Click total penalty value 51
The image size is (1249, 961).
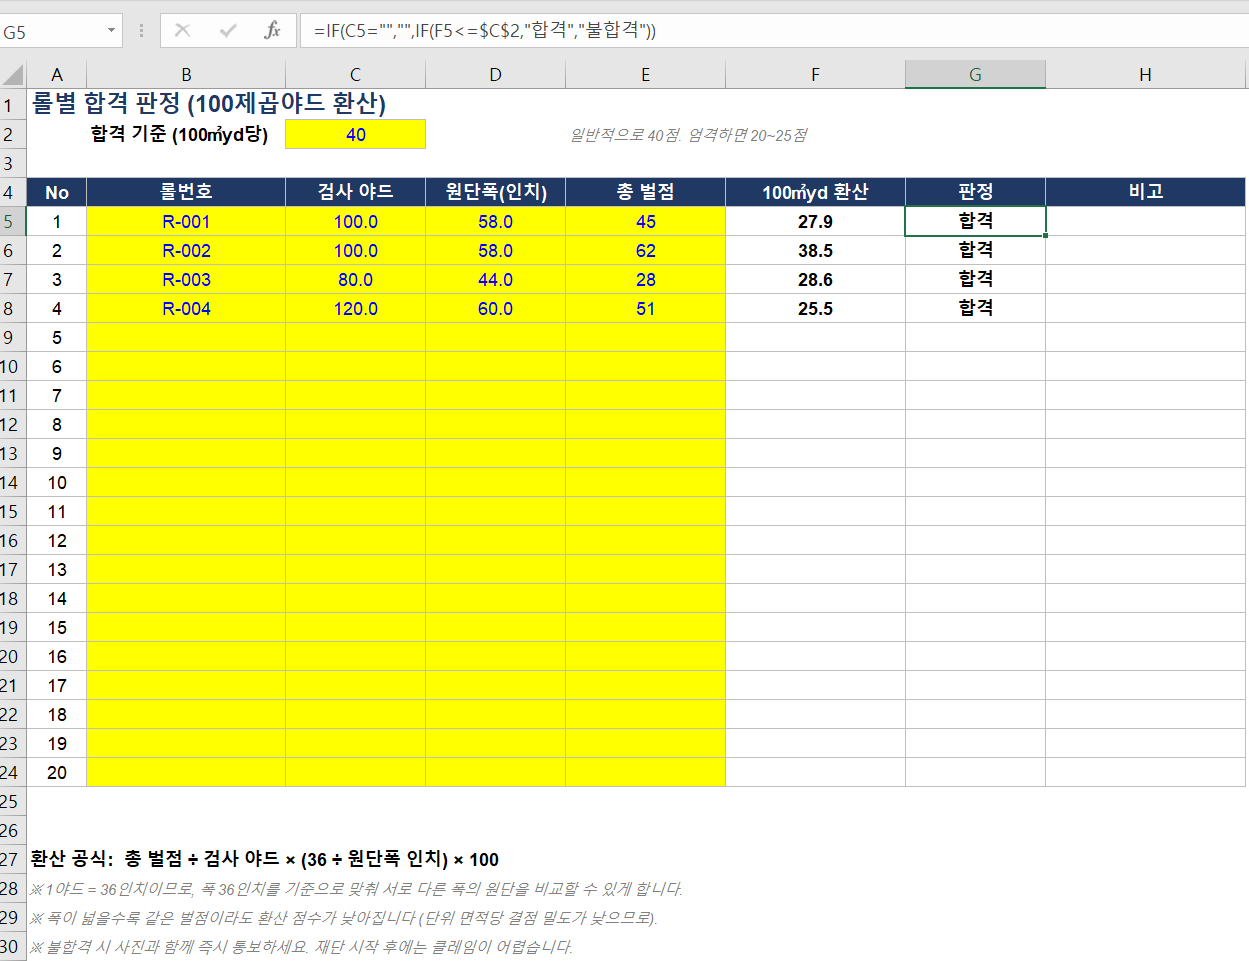pyautogui.click(x=645, y=309)
